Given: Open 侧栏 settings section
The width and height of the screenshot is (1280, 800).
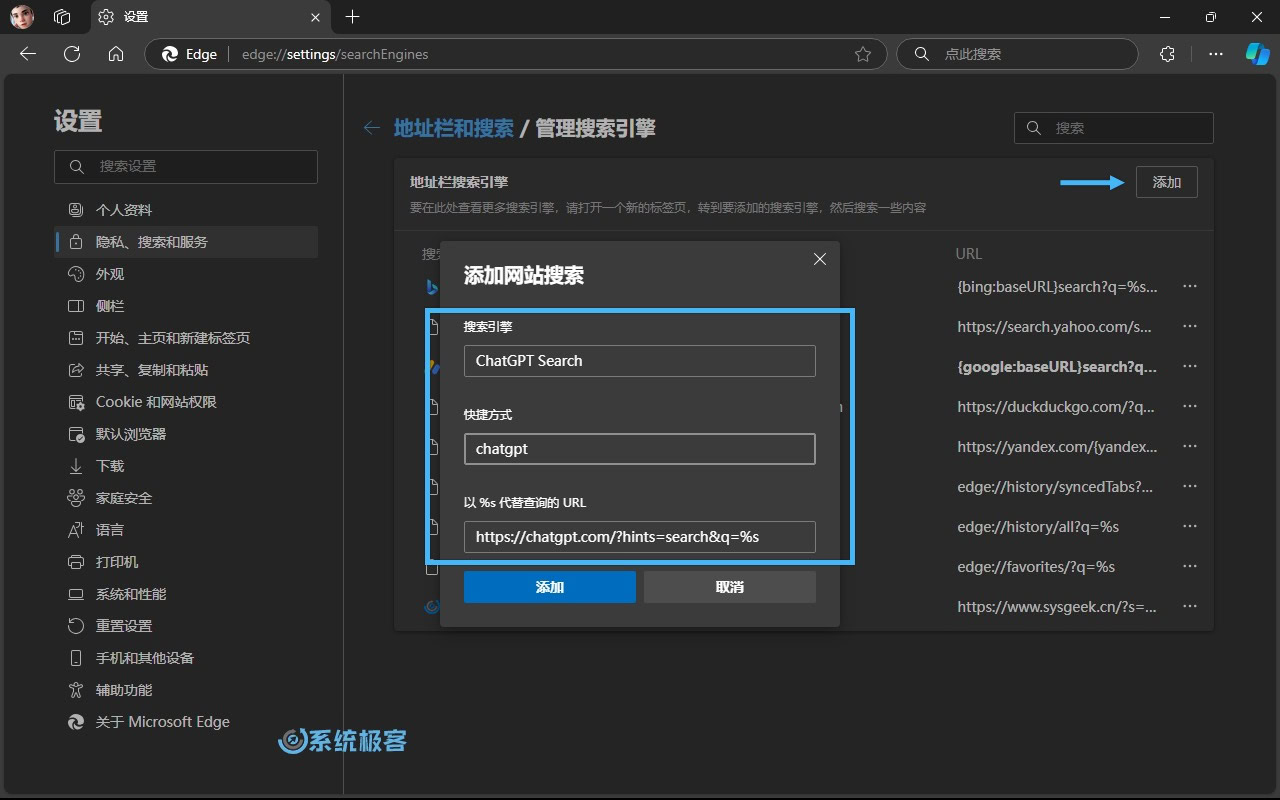Looking at the screenshot, I should (x=186, y=306).
